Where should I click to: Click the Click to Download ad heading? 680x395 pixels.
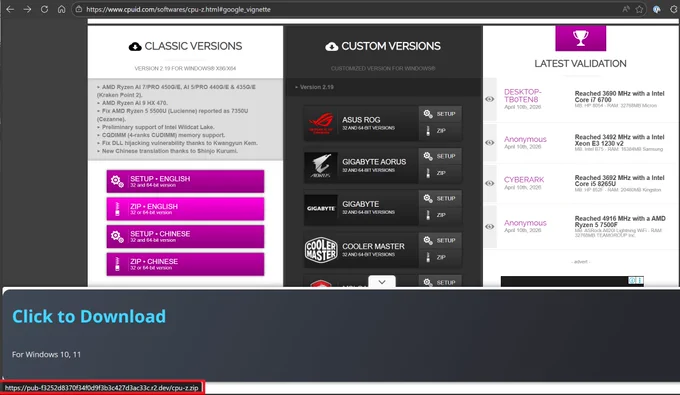click(x=89, y=317)
